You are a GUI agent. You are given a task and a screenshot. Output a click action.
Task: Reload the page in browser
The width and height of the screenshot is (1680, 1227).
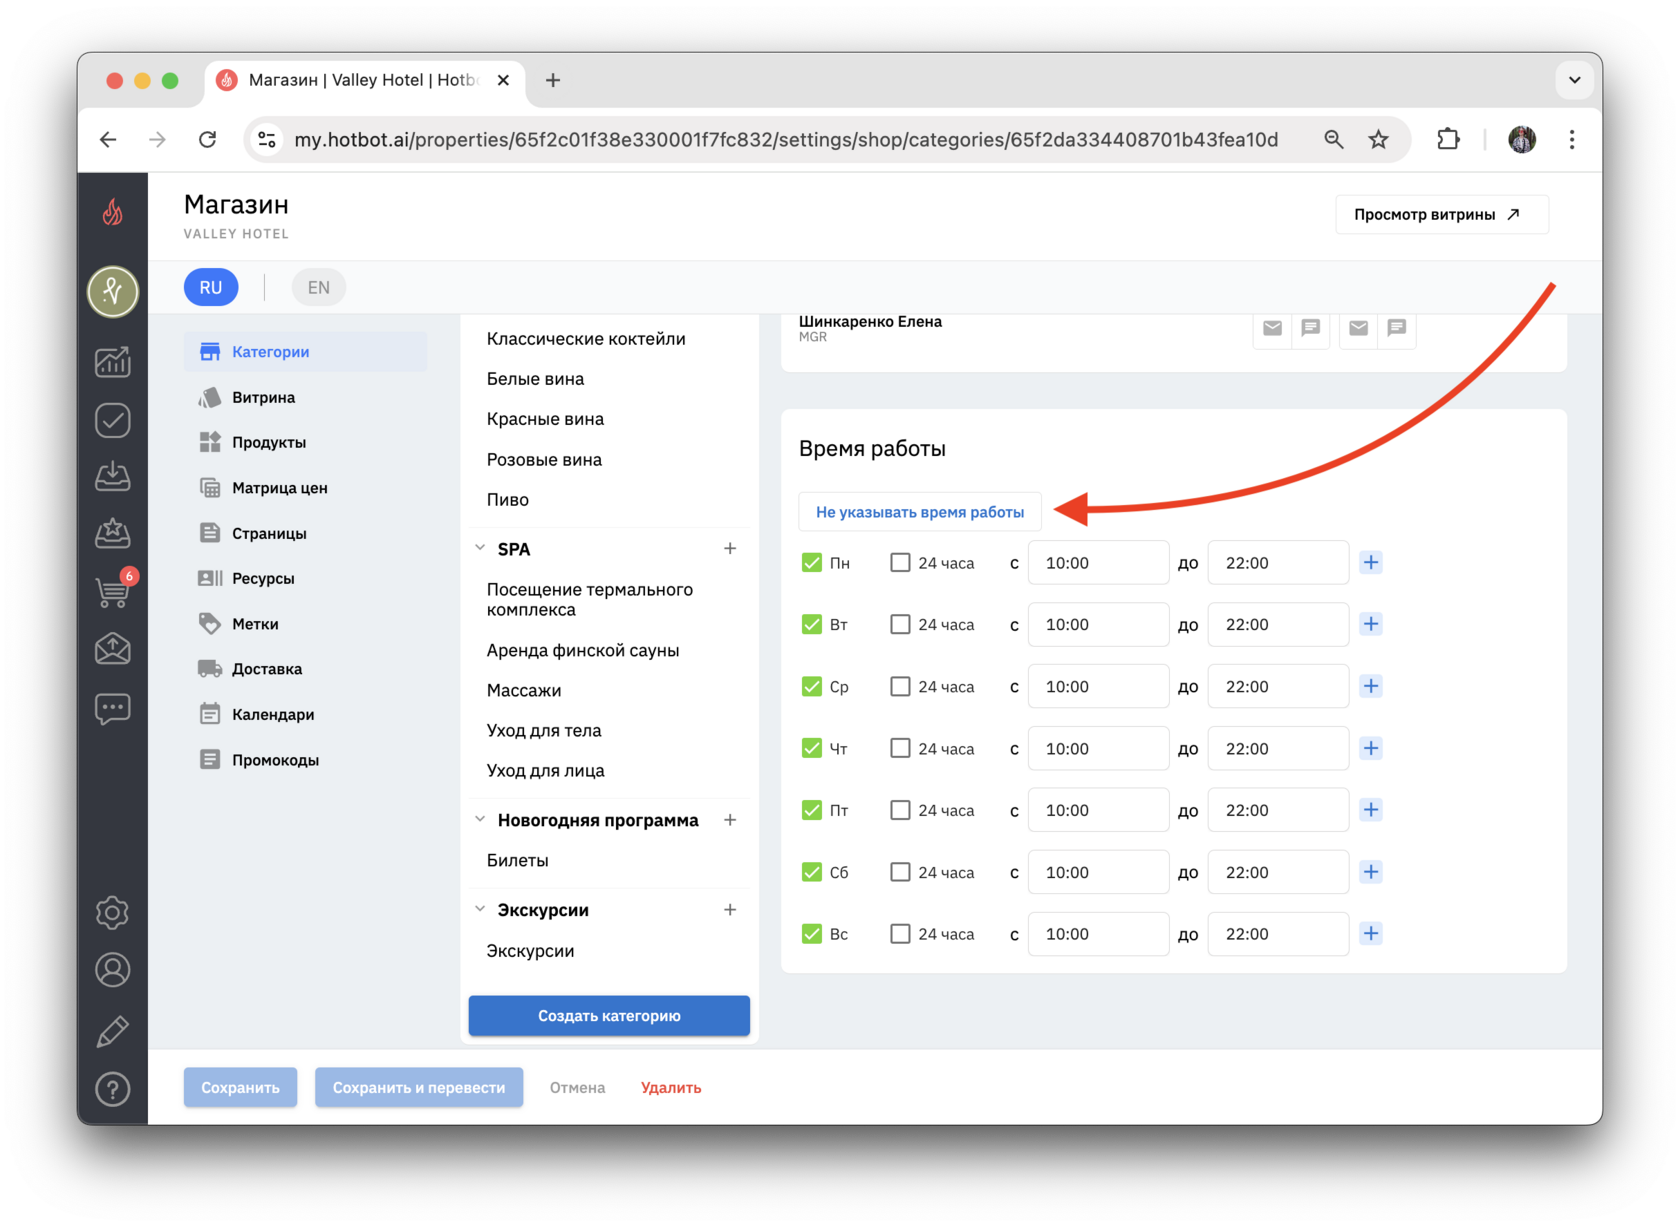(x=207, y=139)
